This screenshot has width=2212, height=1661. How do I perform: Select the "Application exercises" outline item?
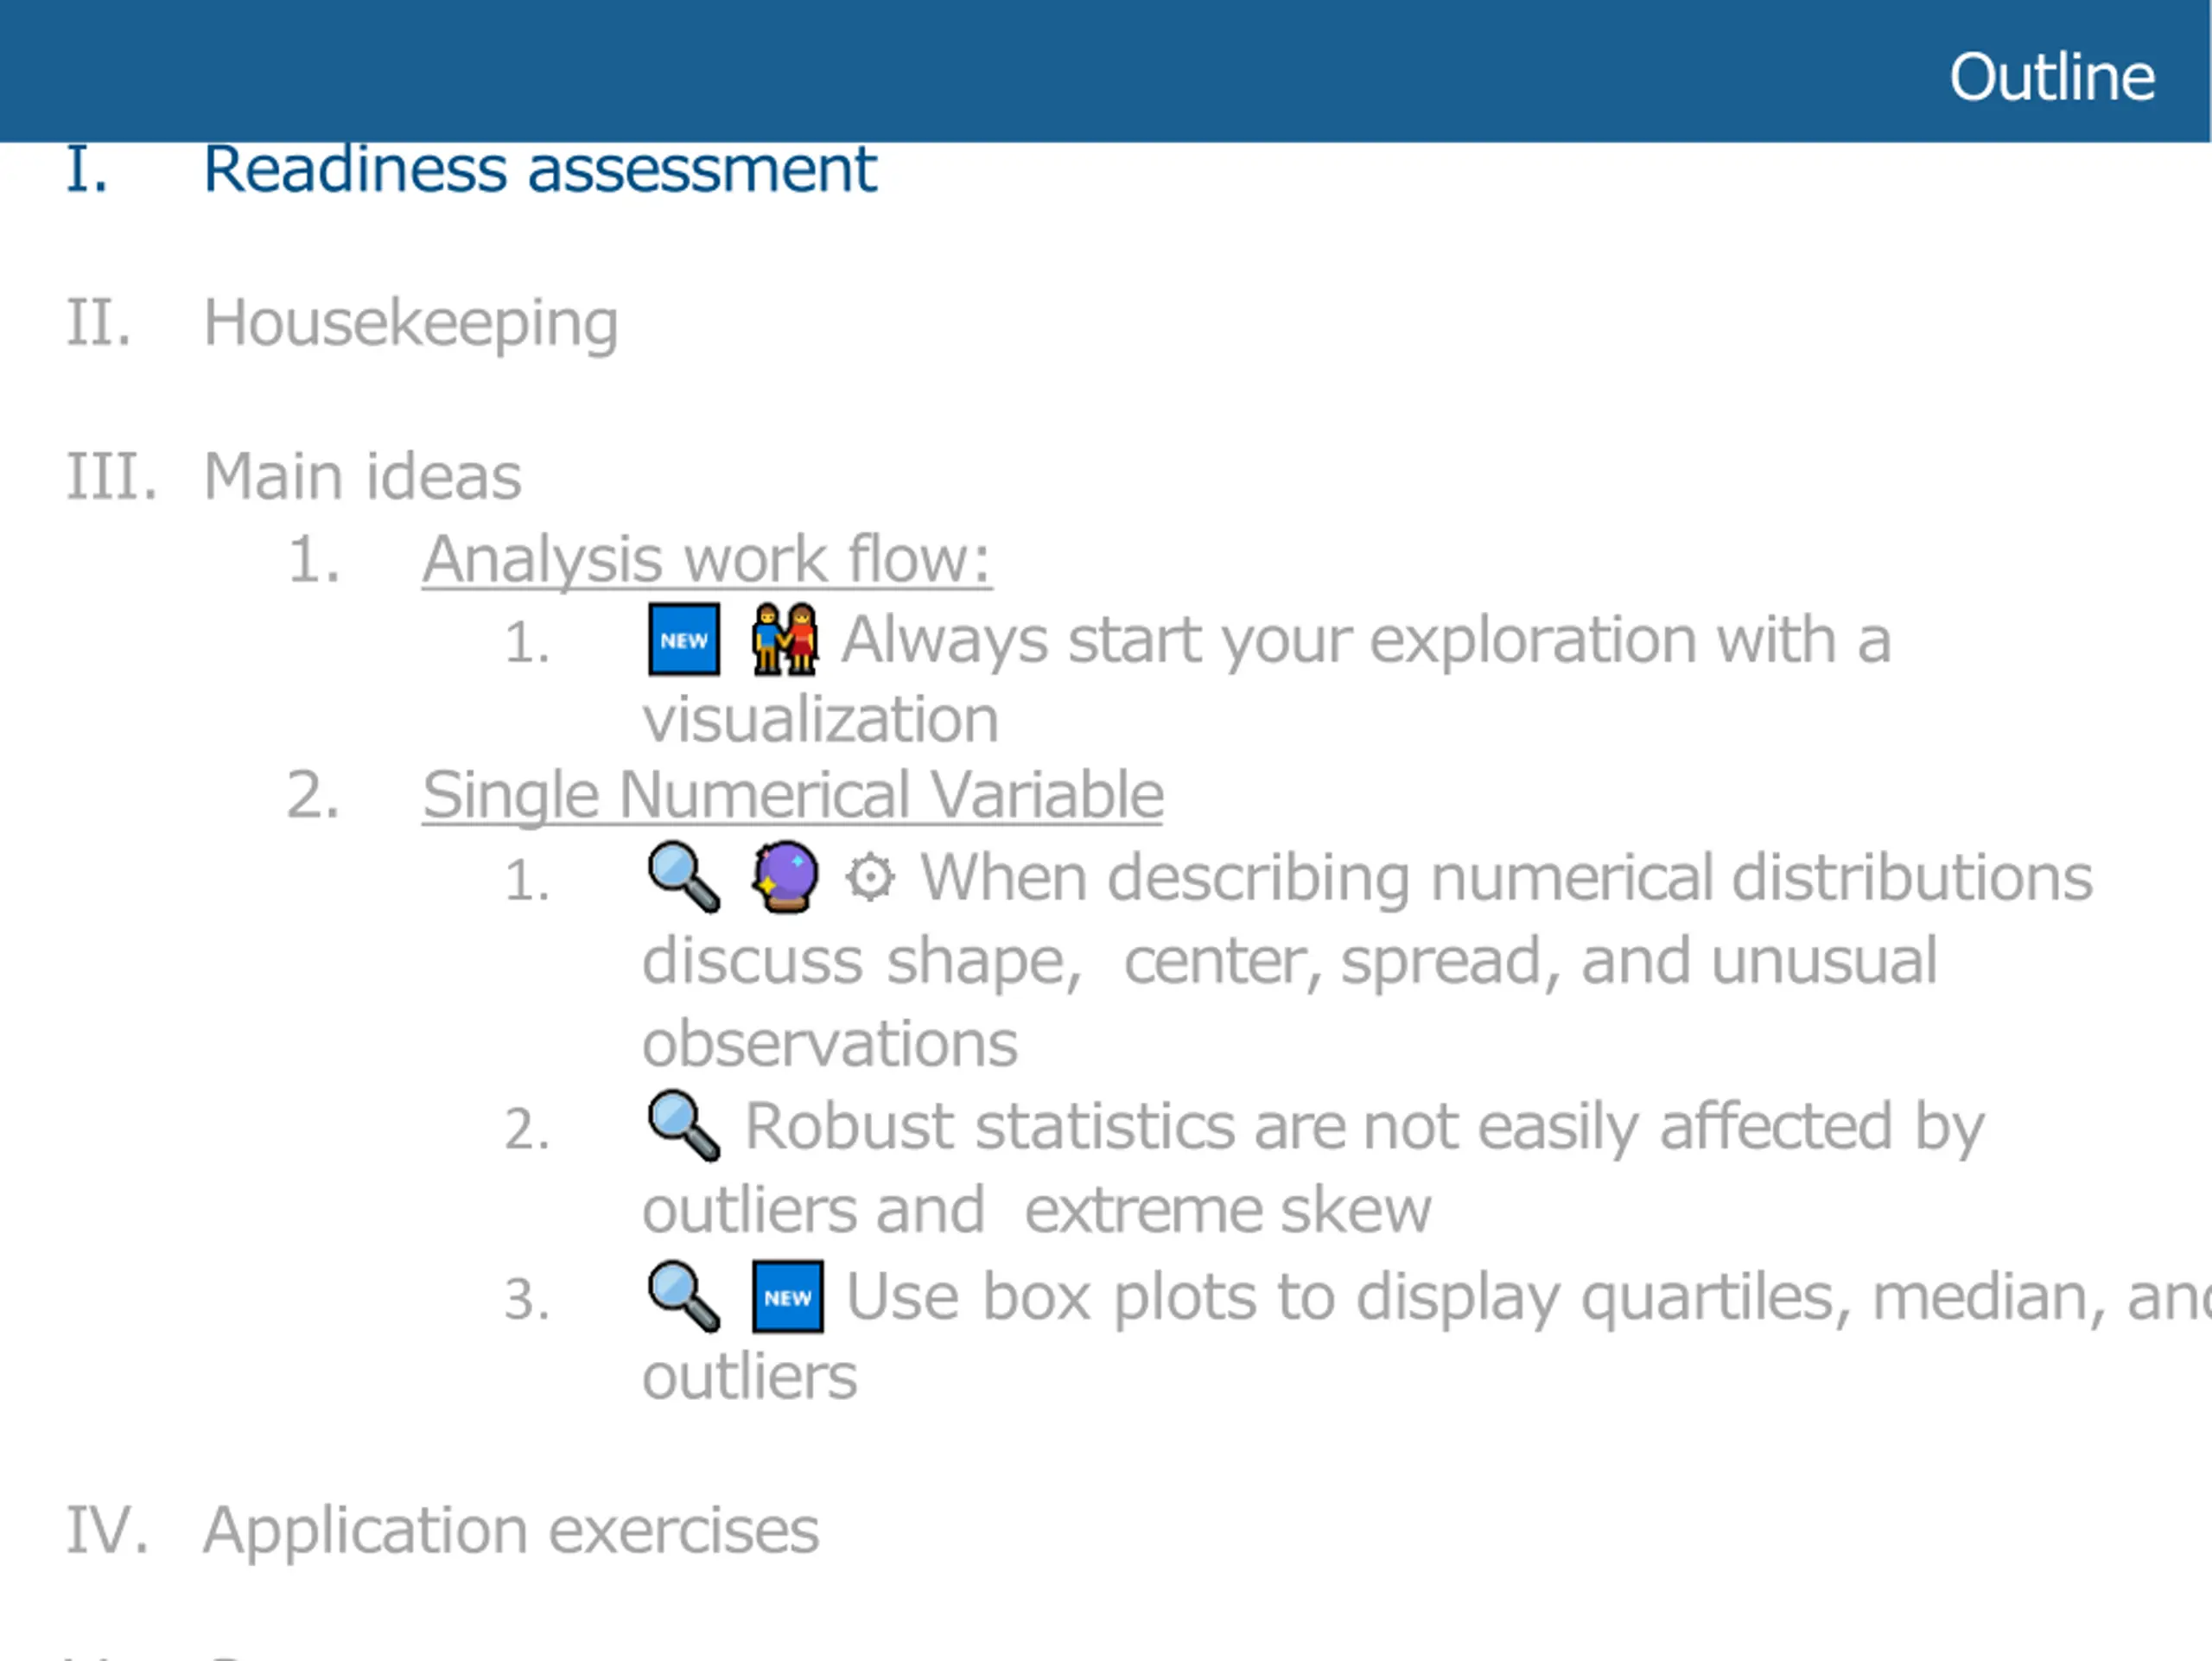coord(511,1531)
